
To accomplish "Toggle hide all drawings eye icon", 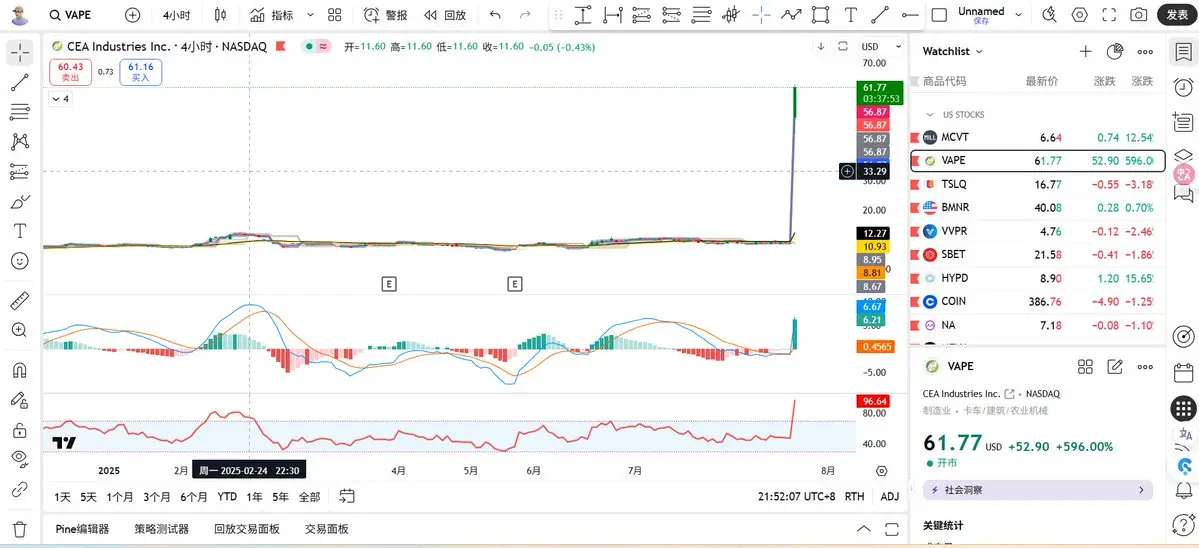I will tap(20, 459).
